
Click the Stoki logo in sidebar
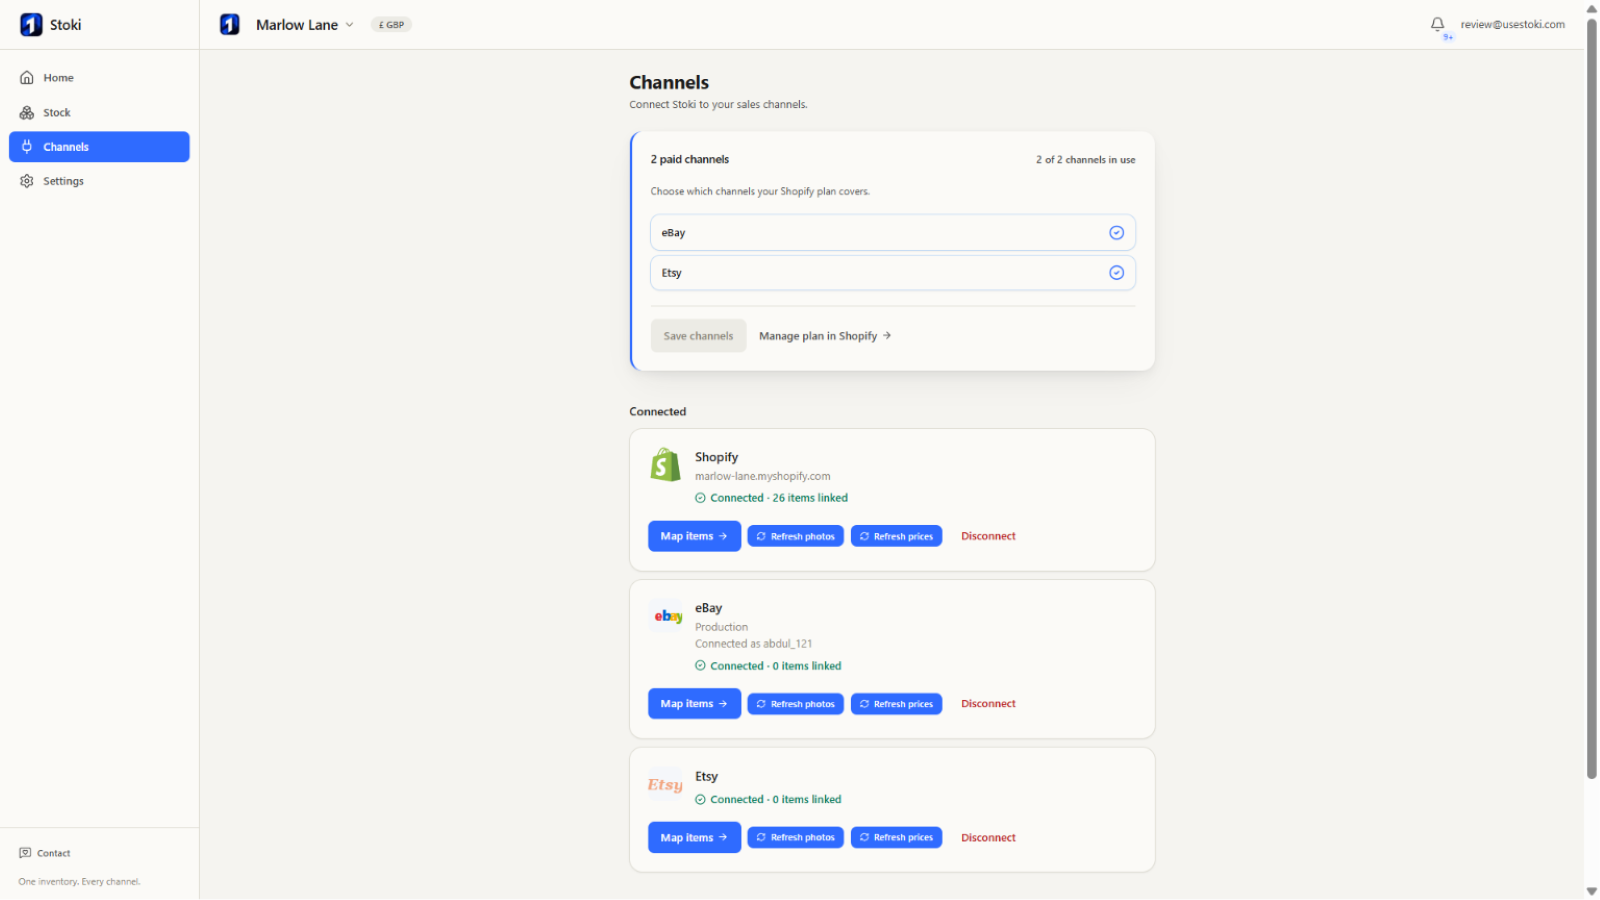(31, 25)
